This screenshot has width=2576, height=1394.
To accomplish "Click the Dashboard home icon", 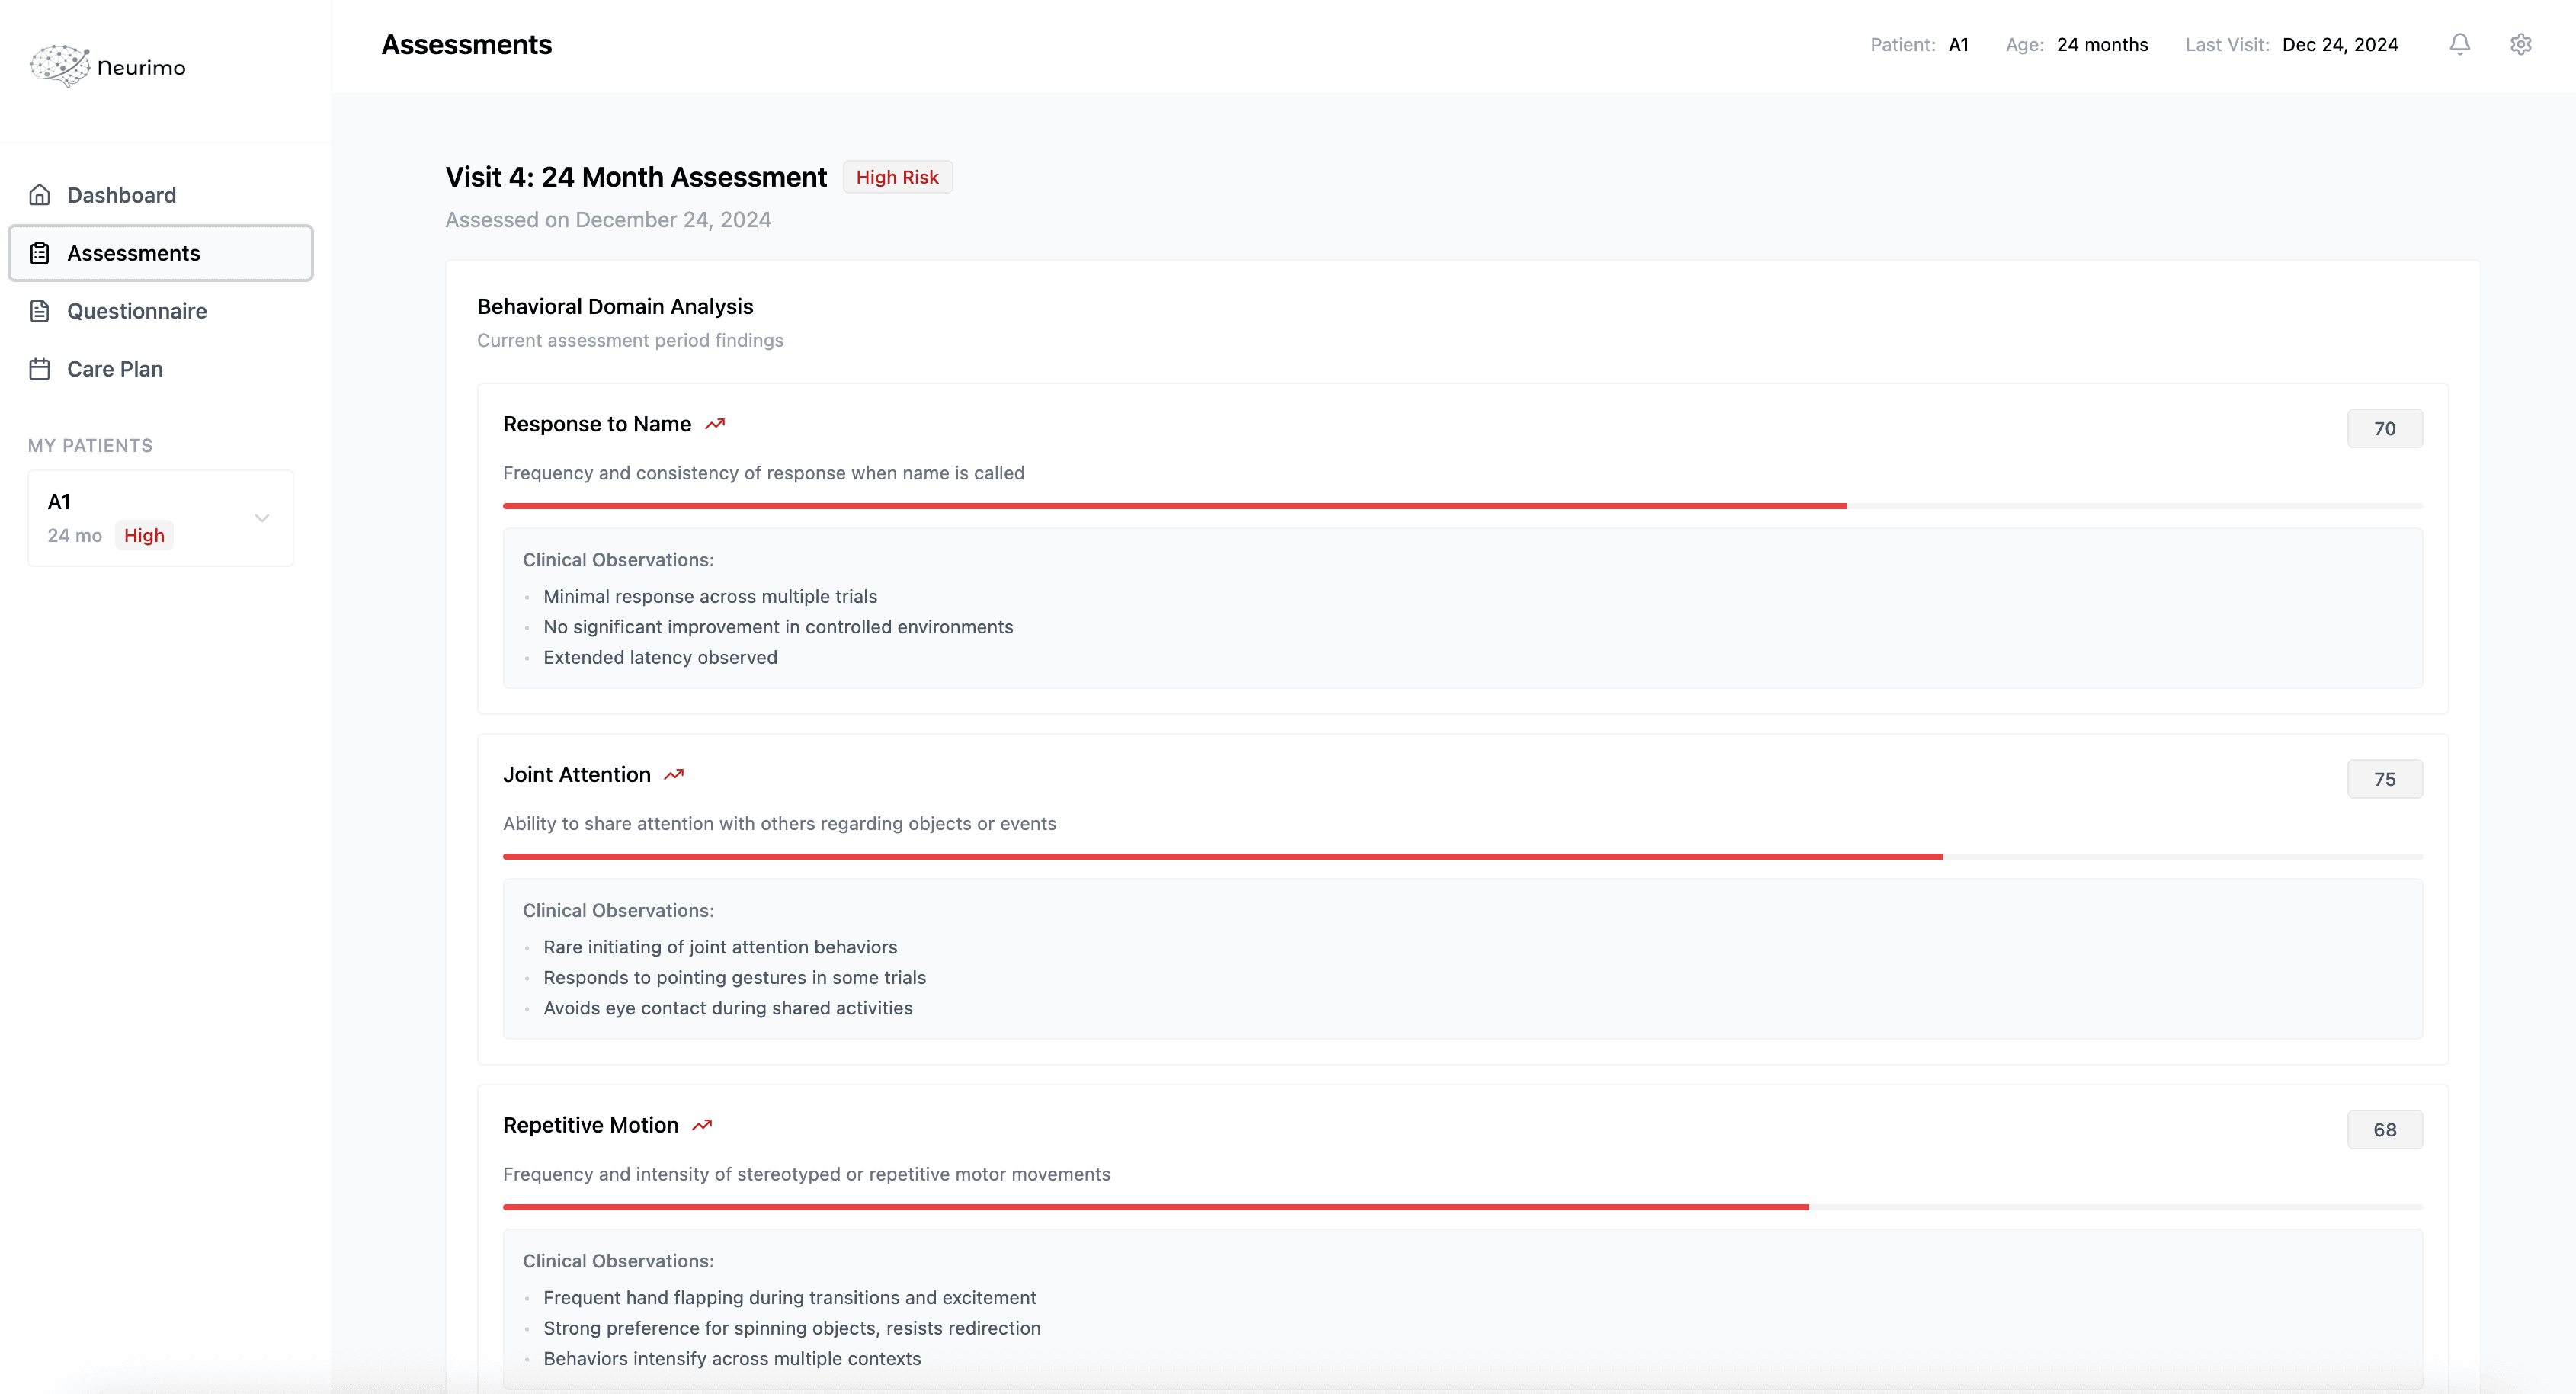I will tap(40, 195).
